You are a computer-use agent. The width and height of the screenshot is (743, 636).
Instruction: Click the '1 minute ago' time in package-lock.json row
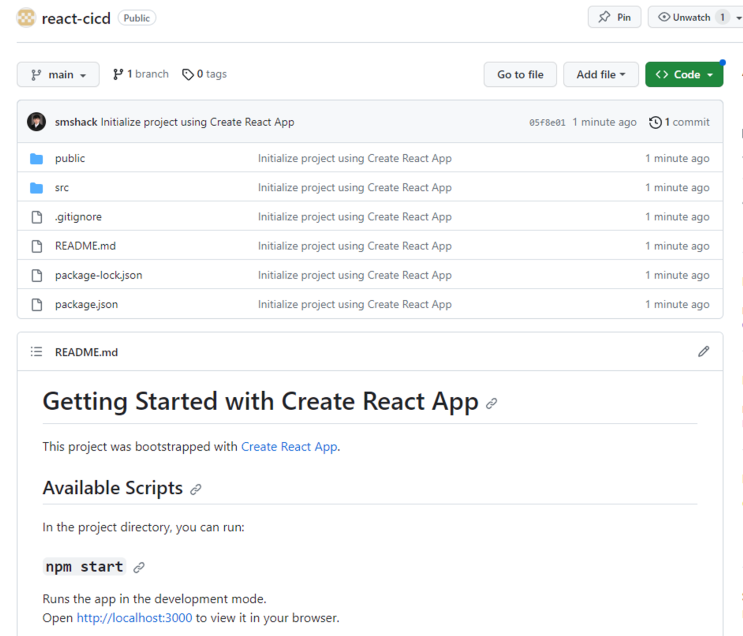(x=677, y=275)
